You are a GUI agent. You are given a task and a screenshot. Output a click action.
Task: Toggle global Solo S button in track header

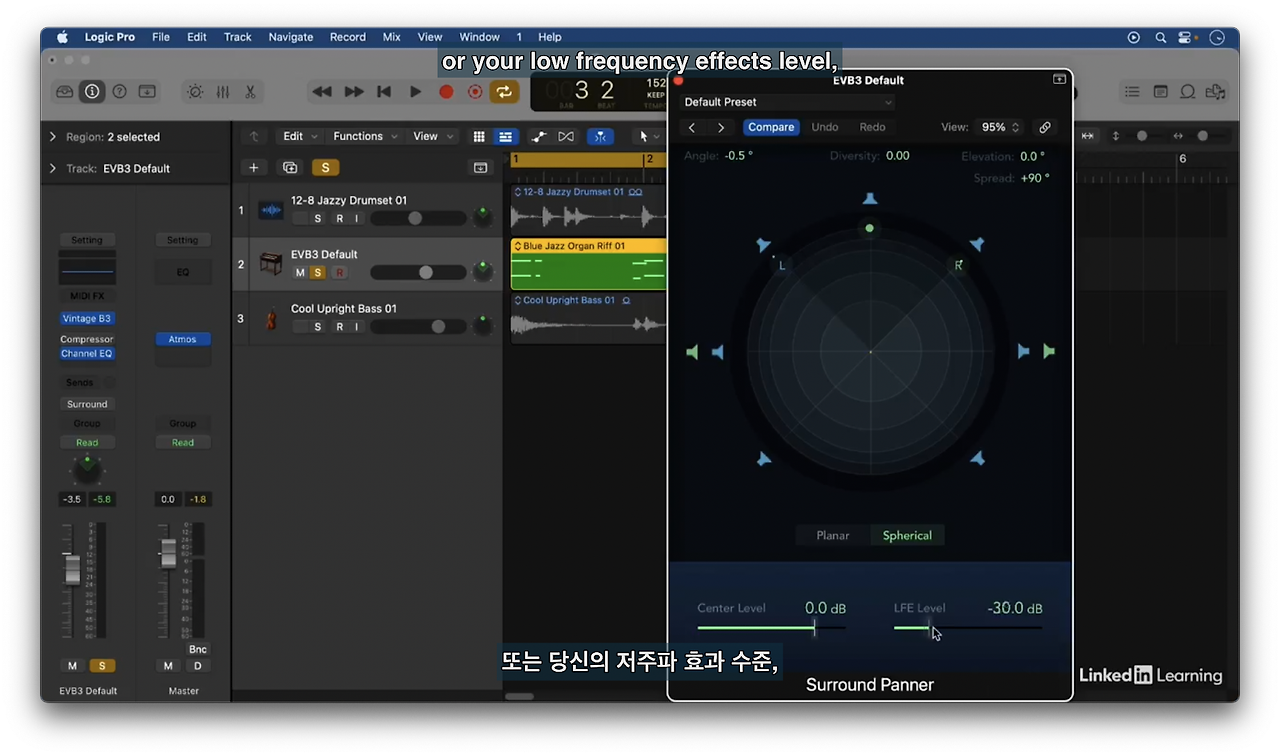tap(325, 168)
